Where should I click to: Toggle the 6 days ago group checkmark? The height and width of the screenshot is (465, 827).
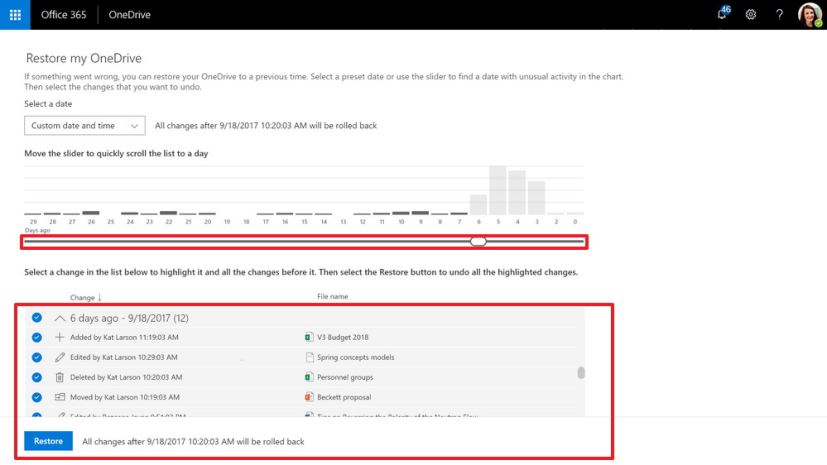point(36,317)
